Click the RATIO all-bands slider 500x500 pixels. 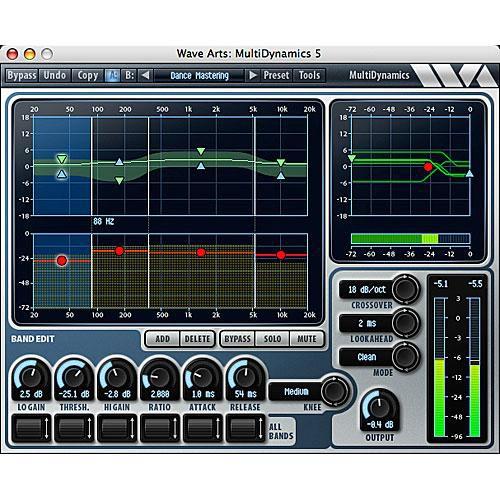pyautogui.click(x=160, y=428)
